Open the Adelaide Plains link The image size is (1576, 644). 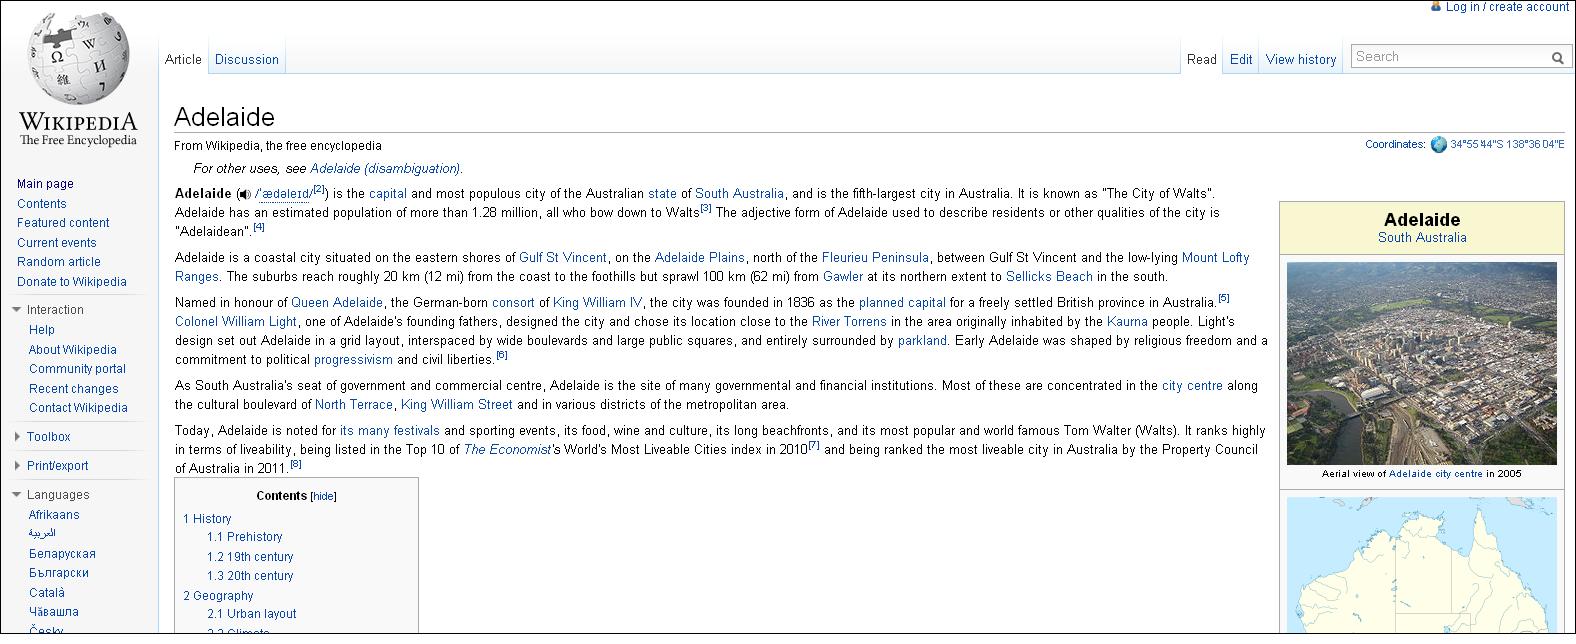coord(700,258)
